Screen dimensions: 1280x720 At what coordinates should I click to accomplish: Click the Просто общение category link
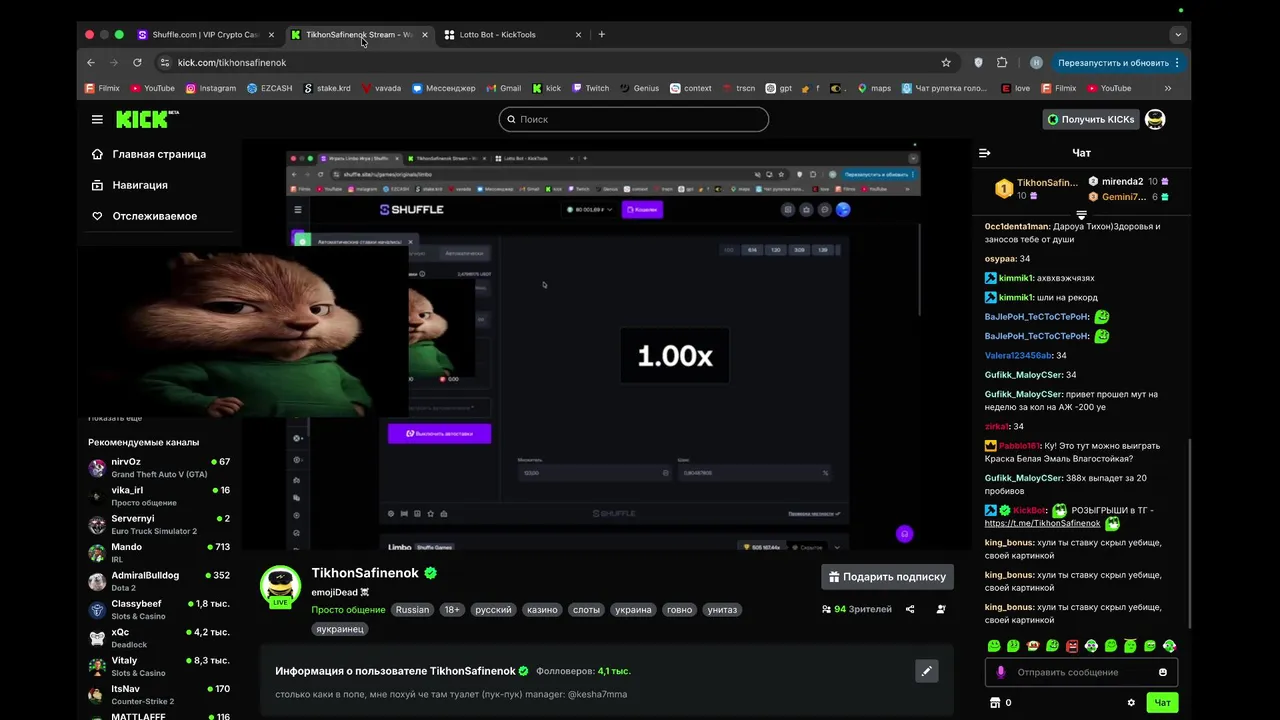pyautogui.click(x=348, y=609)
